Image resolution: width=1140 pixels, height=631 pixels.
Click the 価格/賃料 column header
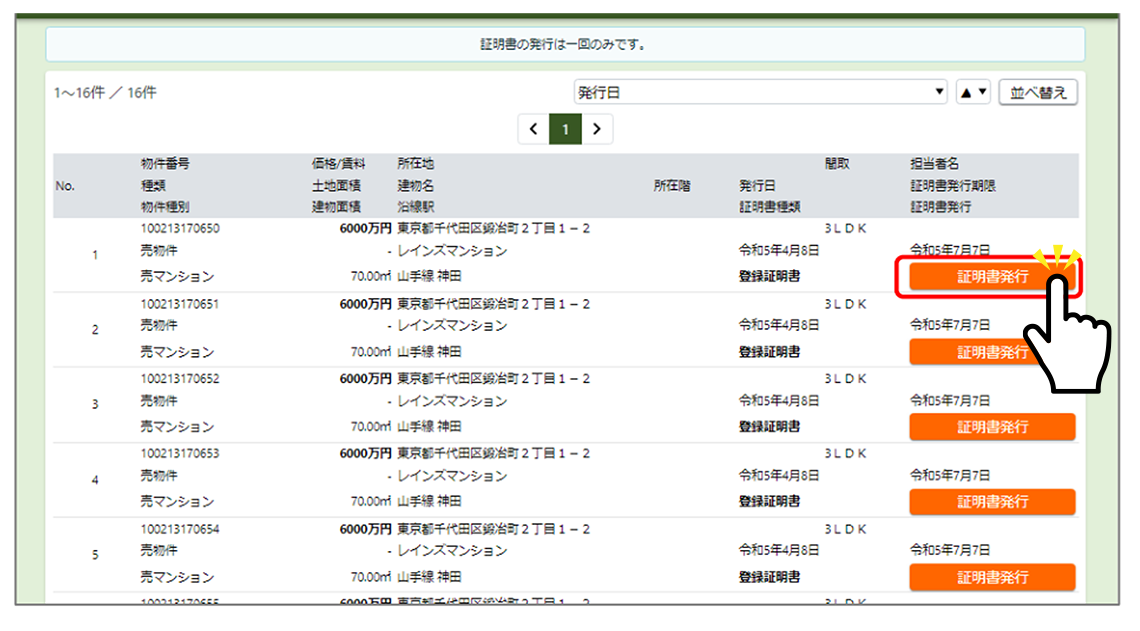pyautogui.click(x=338, y=164)
